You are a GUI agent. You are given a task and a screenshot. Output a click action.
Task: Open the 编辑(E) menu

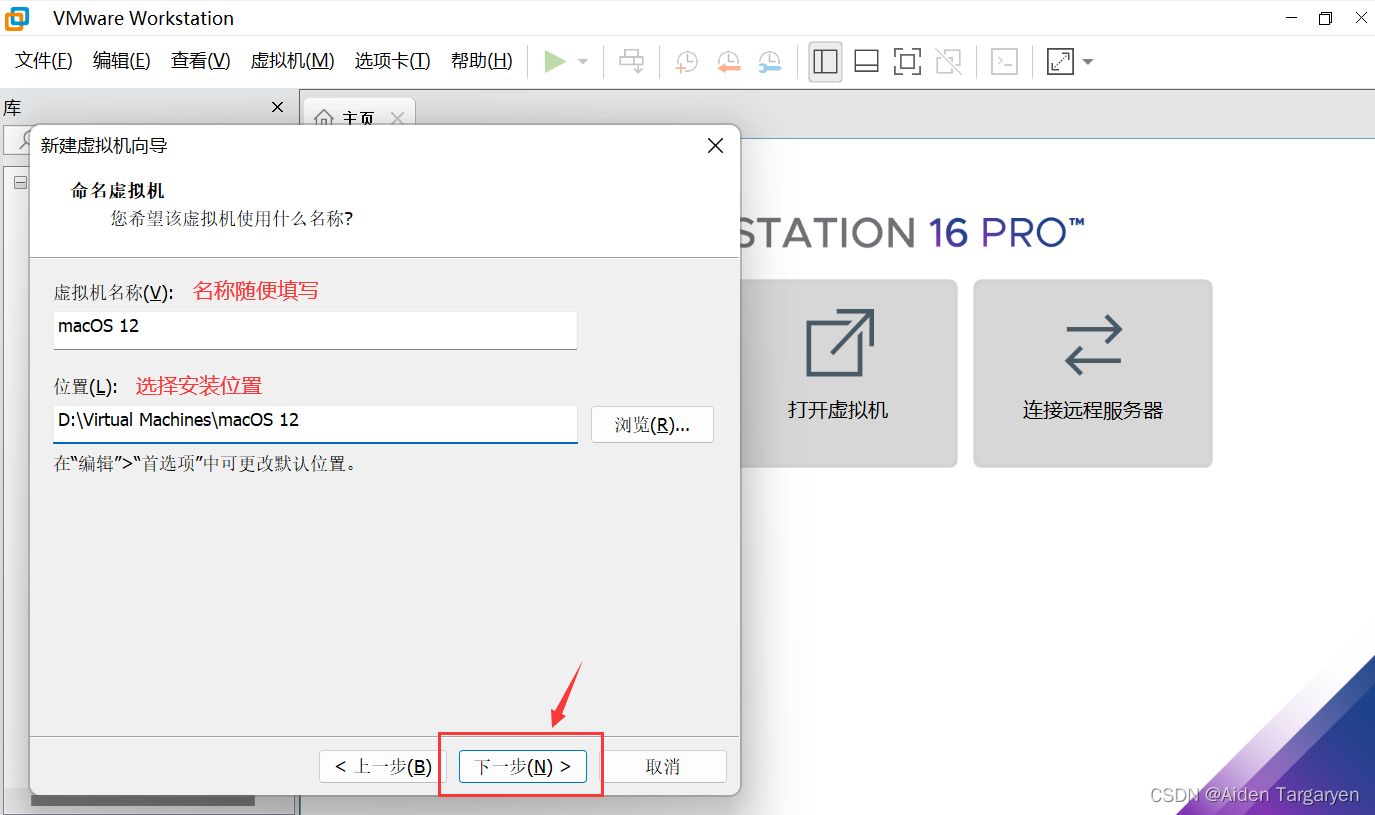122,61
